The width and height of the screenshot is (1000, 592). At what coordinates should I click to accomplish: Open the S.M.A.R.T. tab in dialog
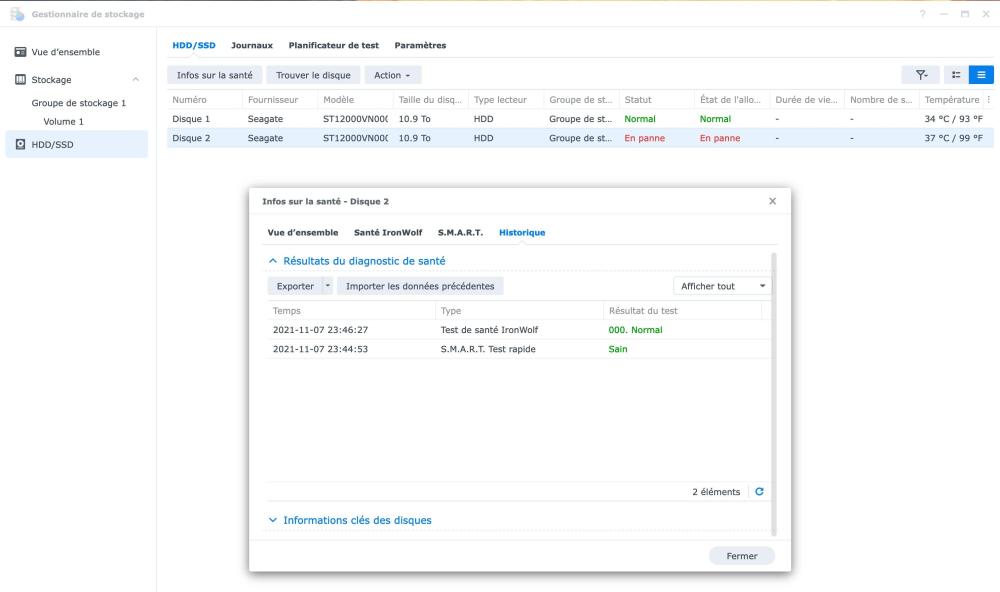(x=460, y=232)
